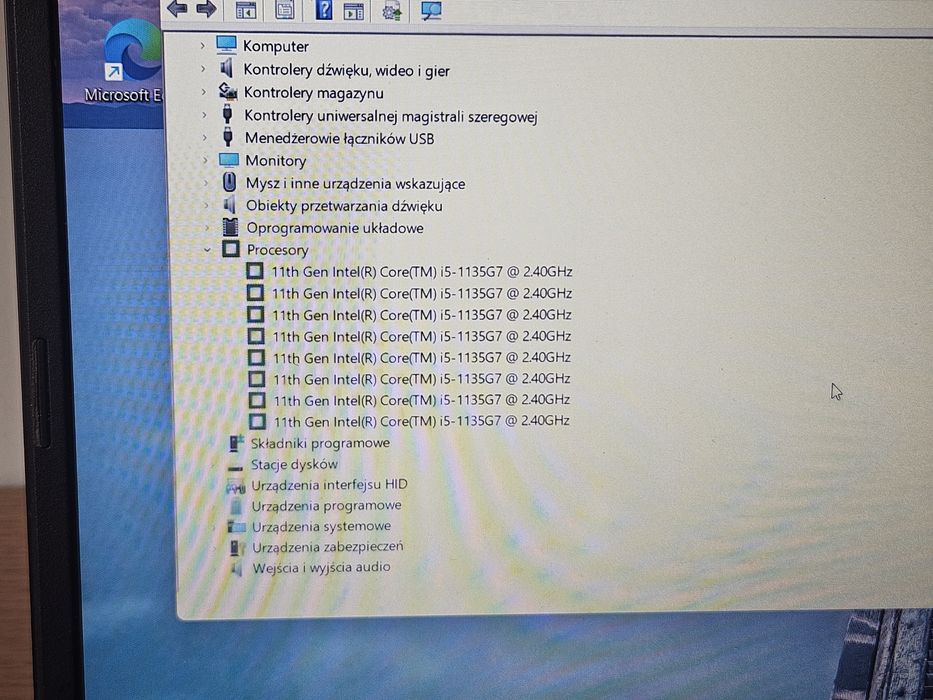Select the Składniki programowe icon
This screenshot has width=933, height=700.
click(x=237, y=443)
